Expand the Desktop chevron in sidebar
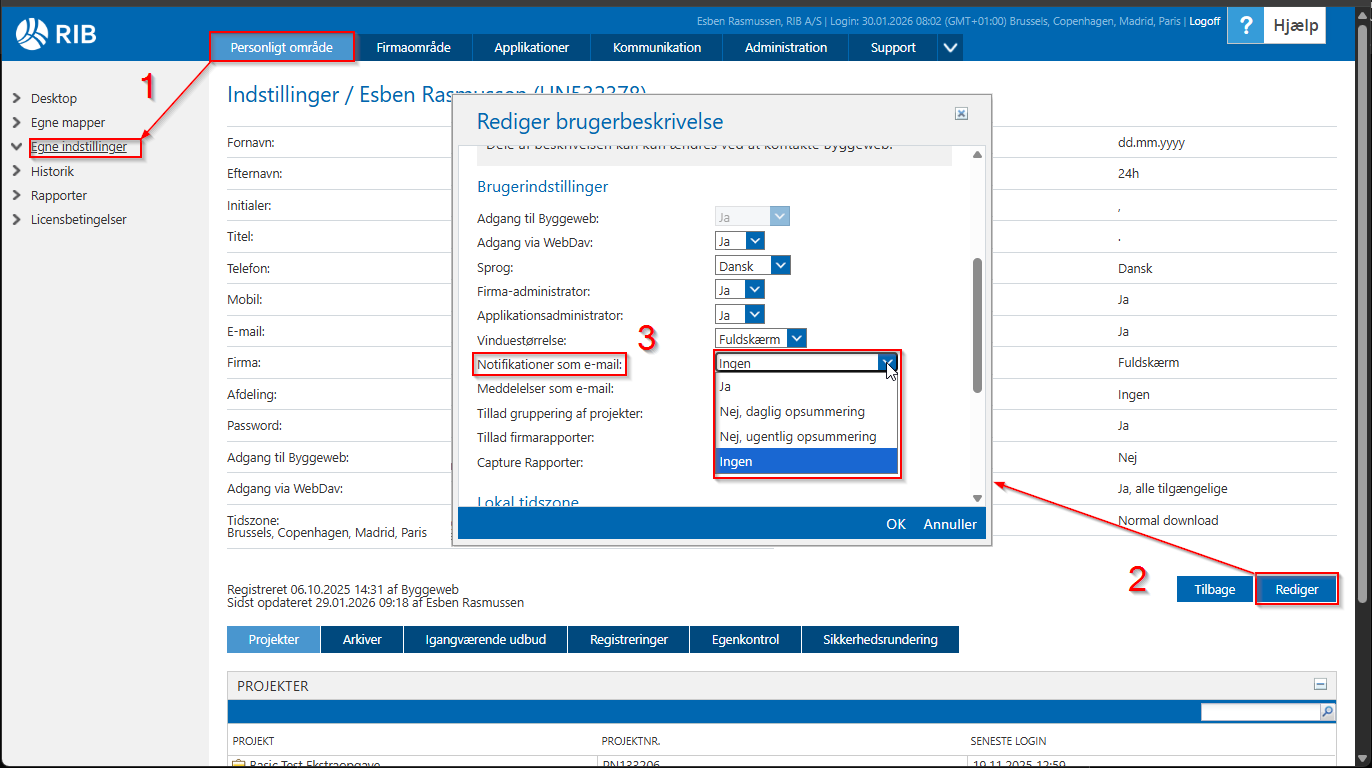The width and height of the screenshot is (1372, 768). 16,98
